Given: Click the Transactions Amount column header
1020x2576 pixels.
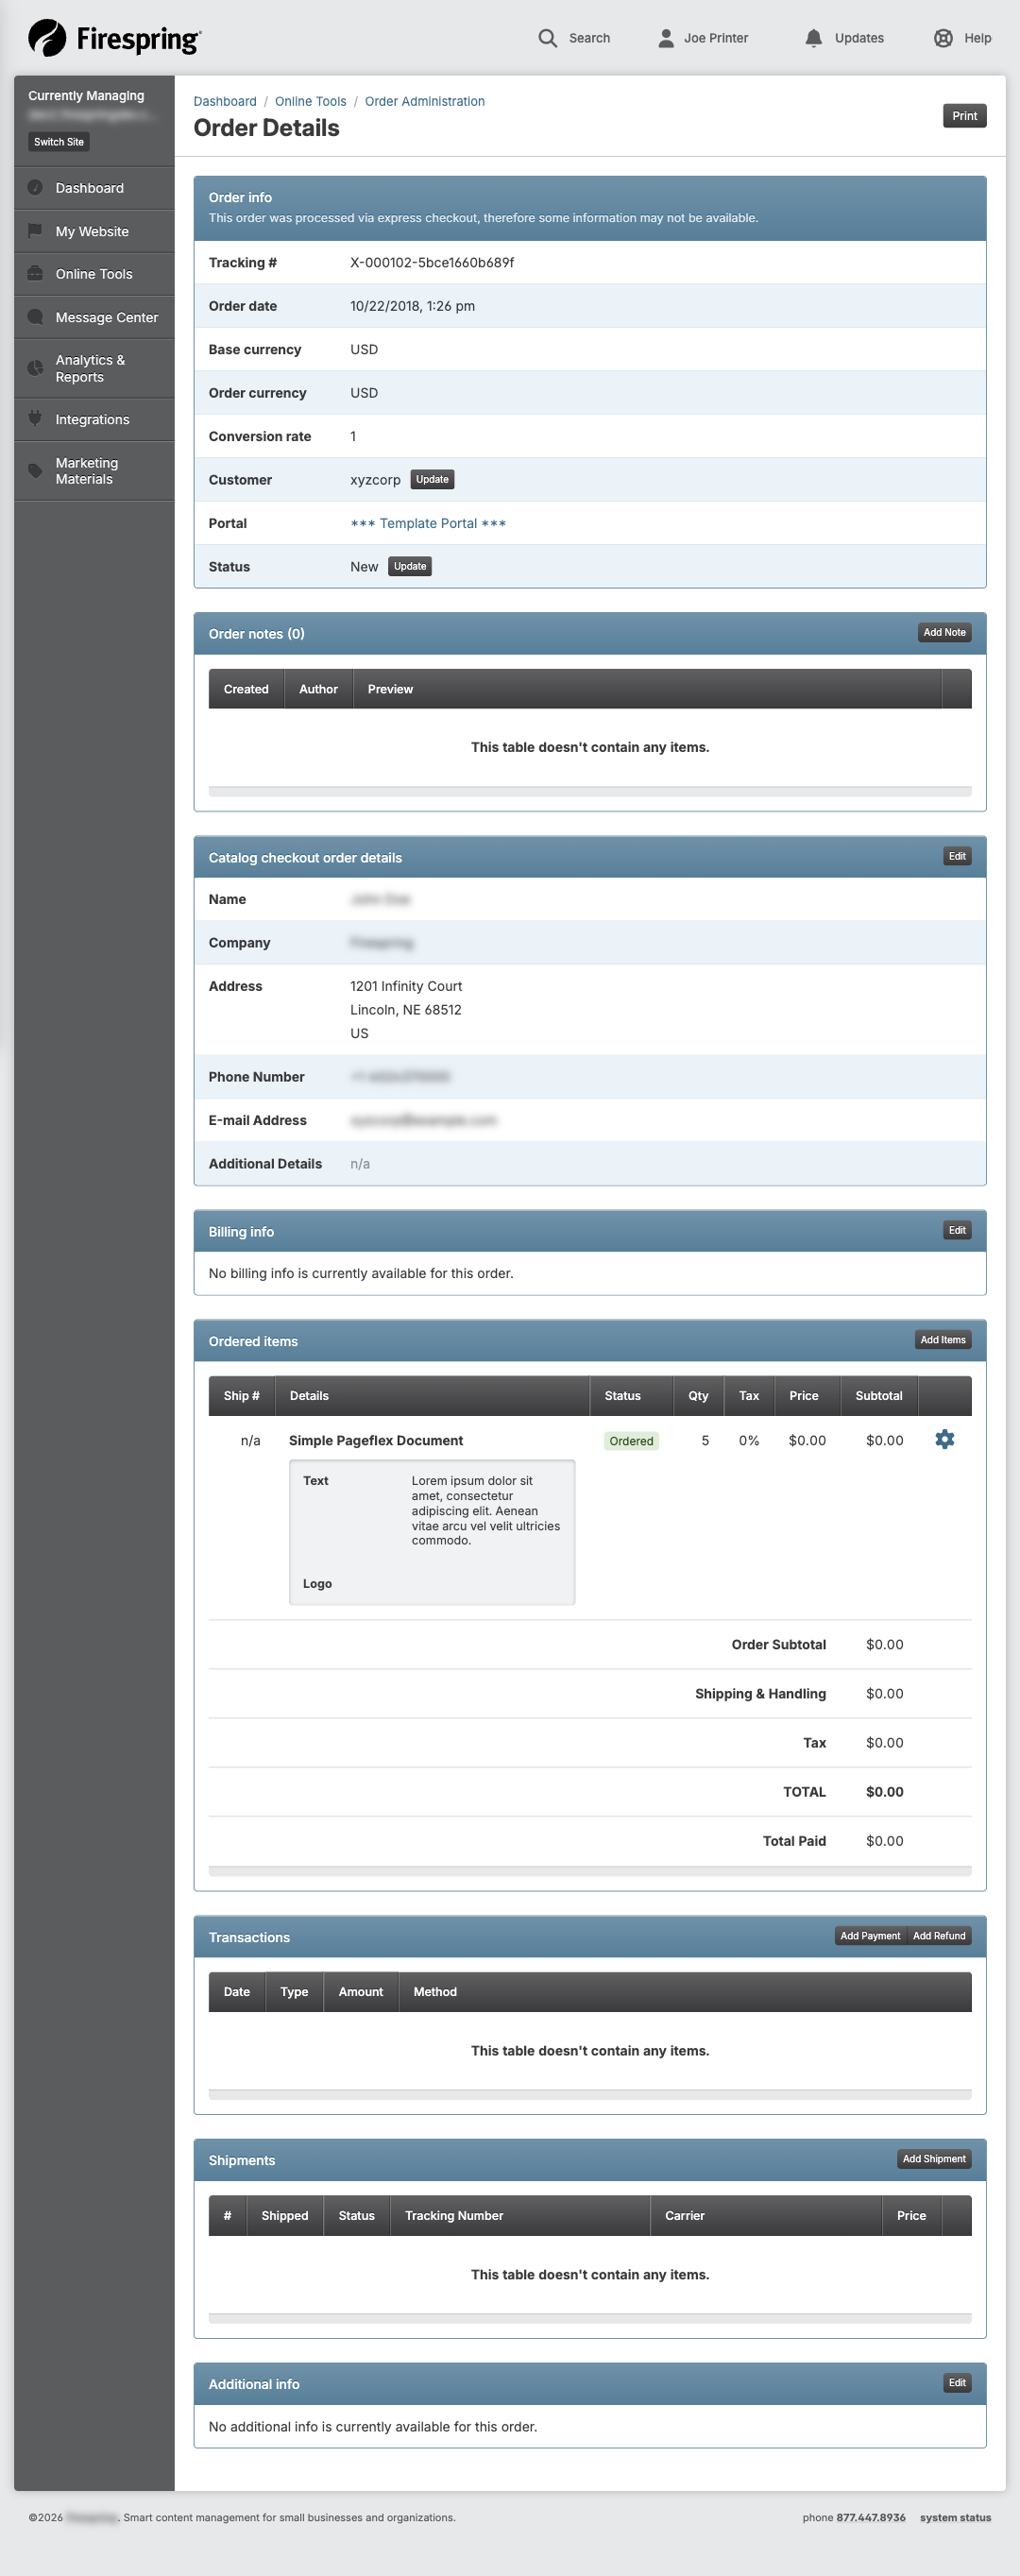Looking at the screenshot, I should click(x=361, y=1992).
